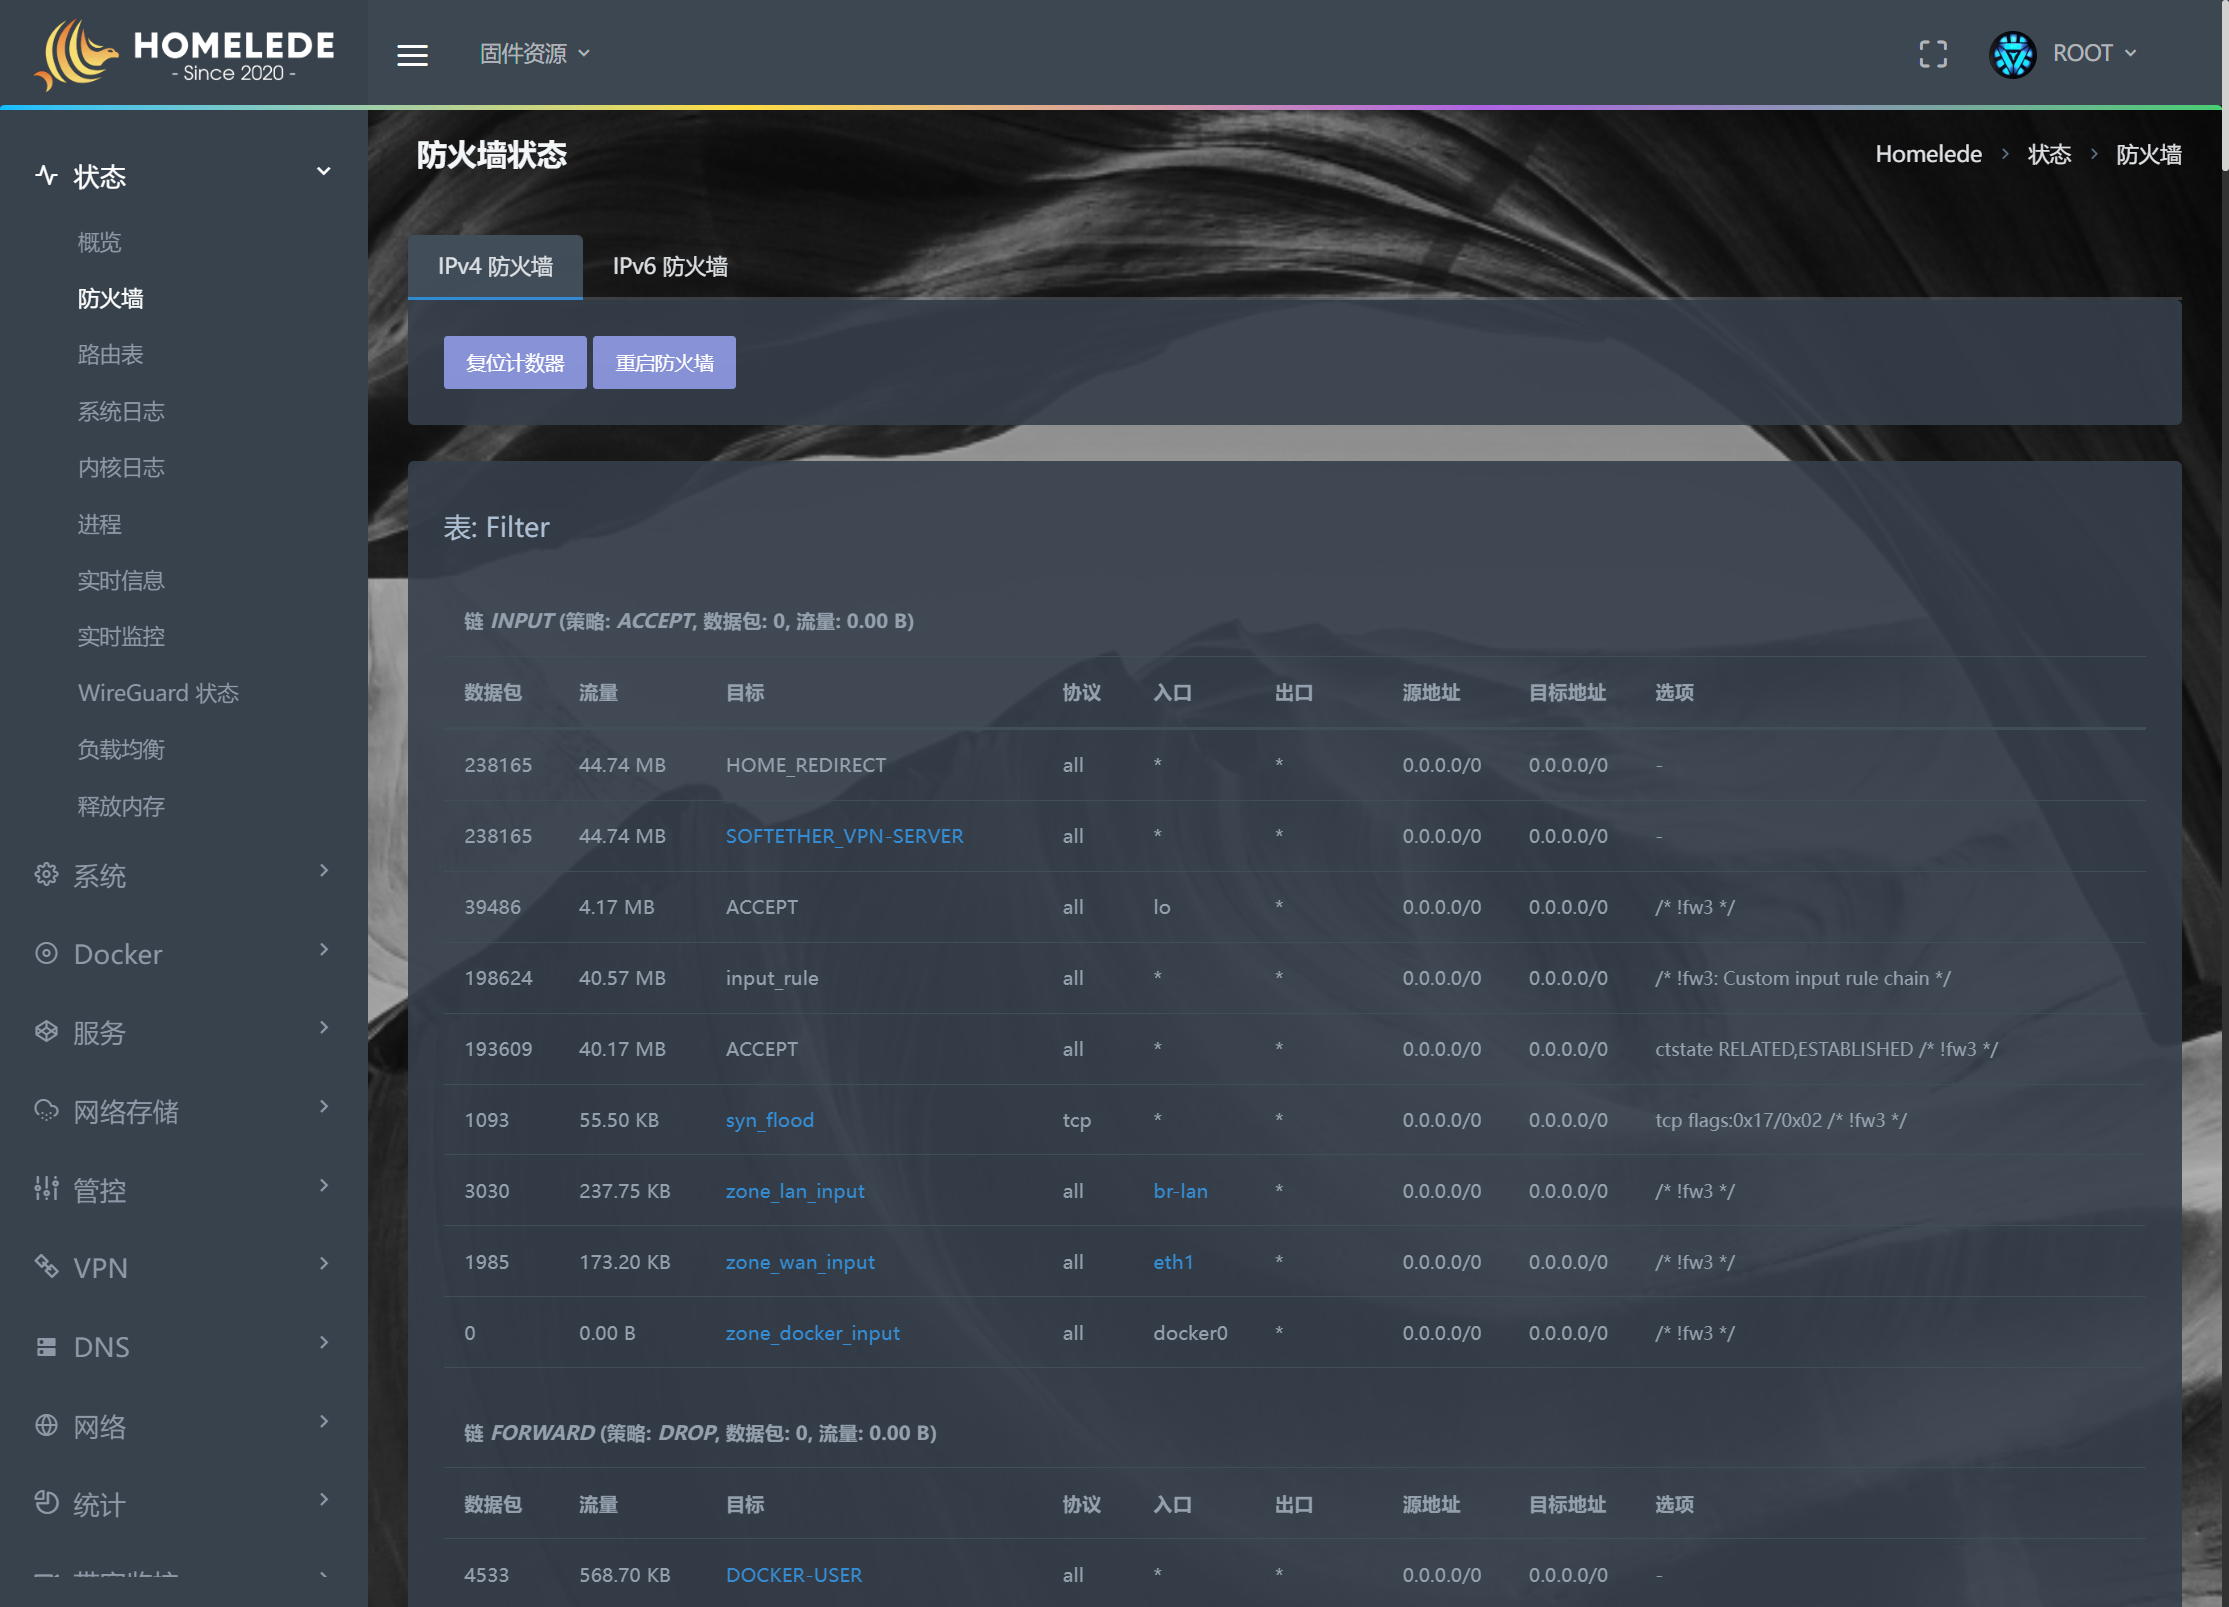Click the 状态 breadcrumb link
2229x1607 pixels.
coord(2049,154)
